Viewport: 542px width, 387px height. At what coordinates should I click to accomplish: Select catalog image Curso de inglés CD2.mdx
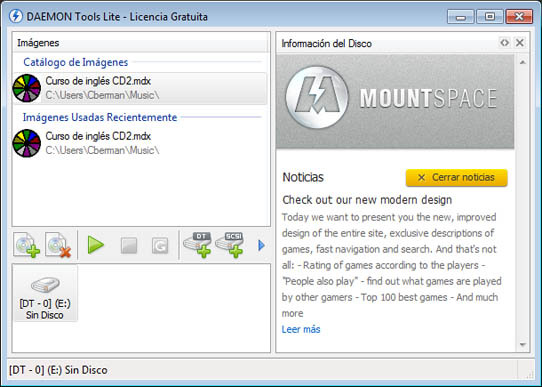tap(140, 88)
